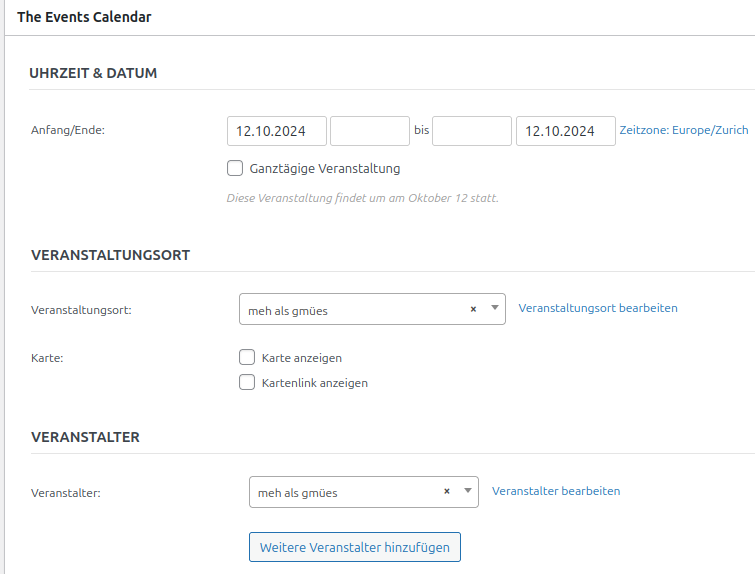Image resolution: width=755 pixels, height=574 pixels.
Task: Click the start date field
Action: point(277,131)
